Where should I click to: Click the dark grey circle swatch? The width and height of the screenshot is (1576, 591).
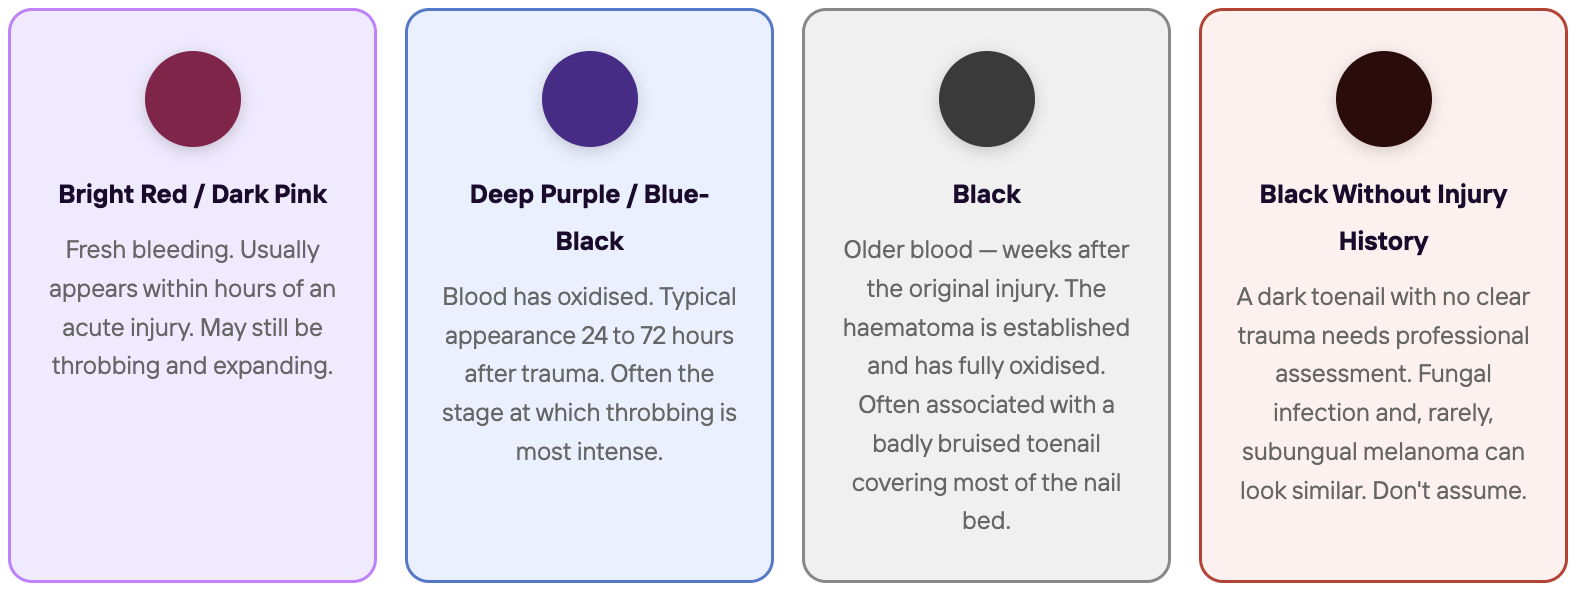(x=987, y=99)
